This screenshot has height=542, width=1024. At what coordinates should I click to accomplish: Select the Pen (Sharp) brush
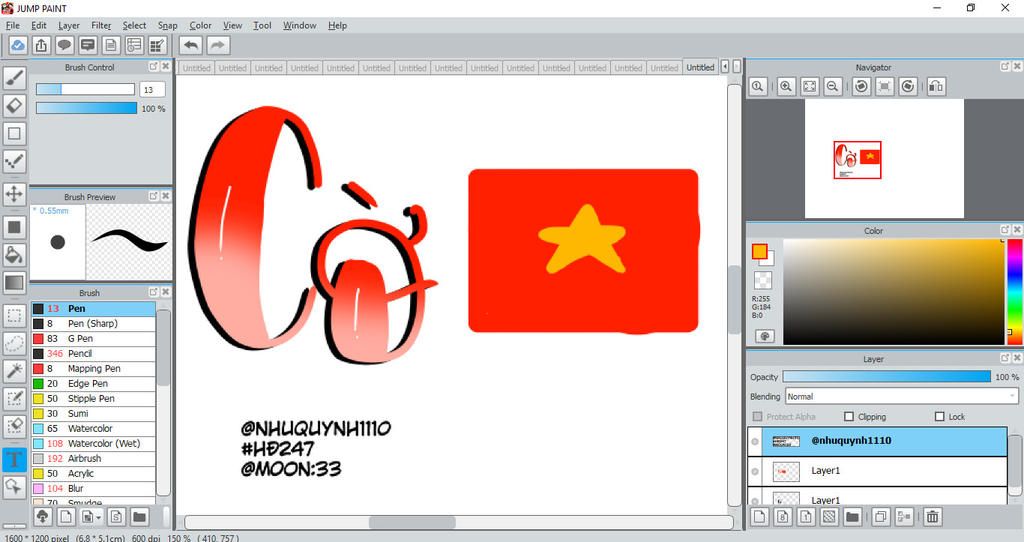tap(93, 323)
